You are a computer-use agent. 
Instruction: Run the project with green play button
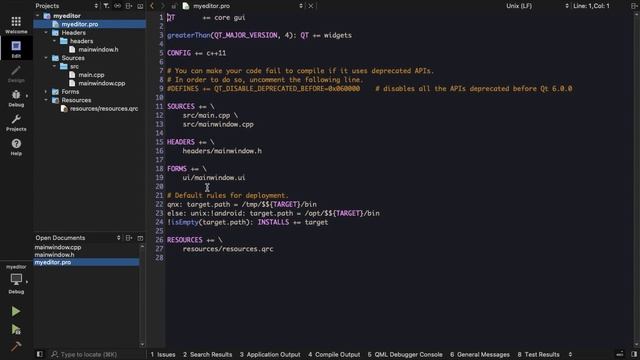point(16,311)
